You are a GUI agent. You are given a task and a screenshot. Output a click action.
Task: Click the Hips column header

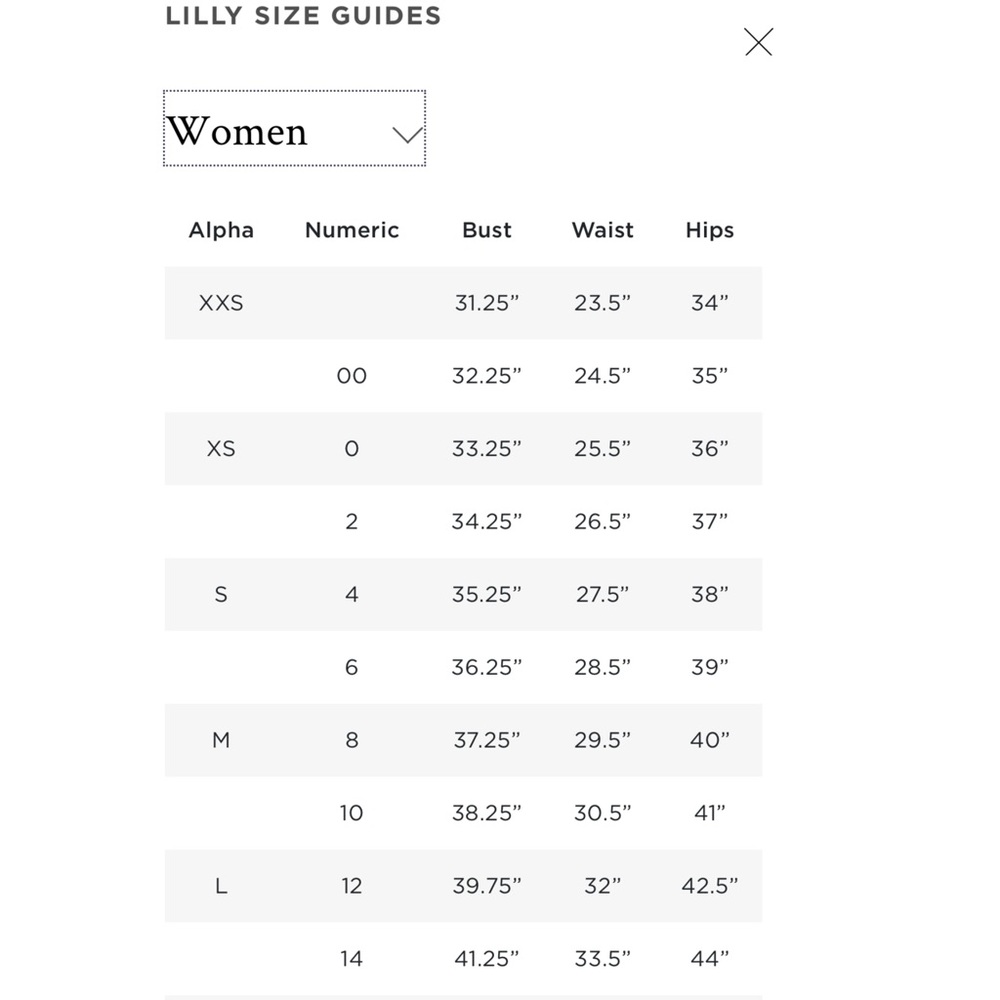point(710,230)
